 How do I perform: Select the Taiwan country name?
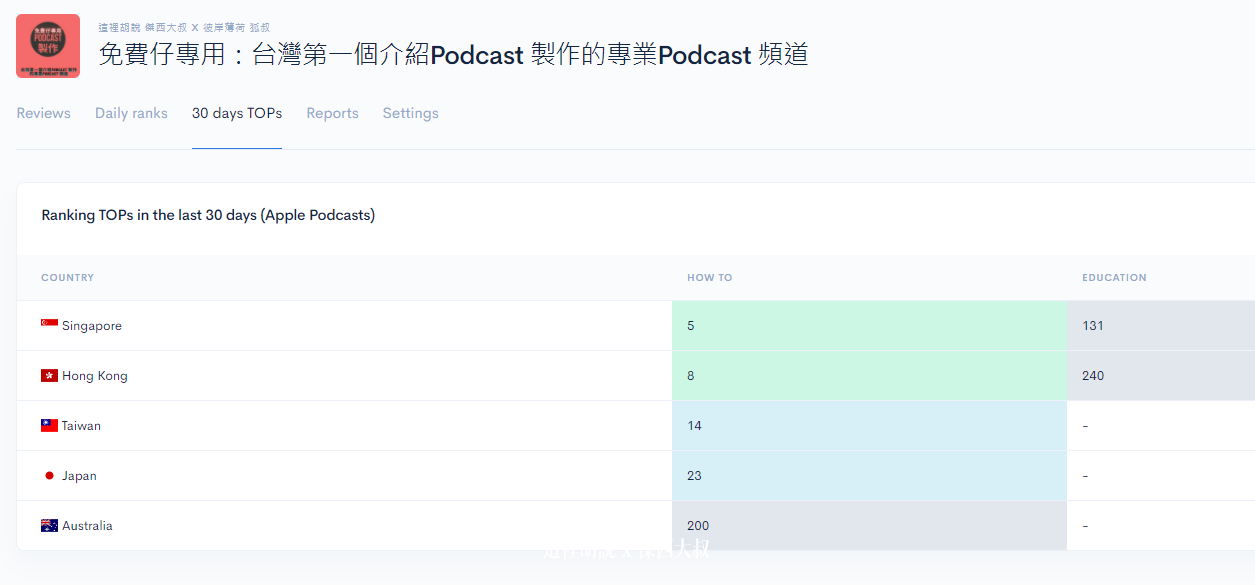(81, 426)
